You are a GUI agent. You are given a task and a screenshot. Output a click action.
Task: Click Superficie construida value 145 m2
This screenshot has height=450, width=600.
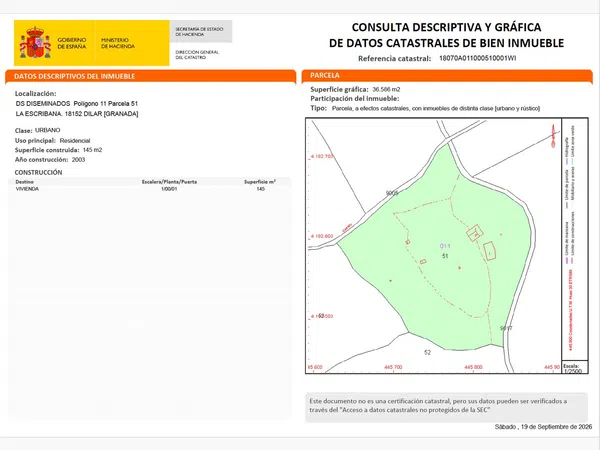[92, 150]
